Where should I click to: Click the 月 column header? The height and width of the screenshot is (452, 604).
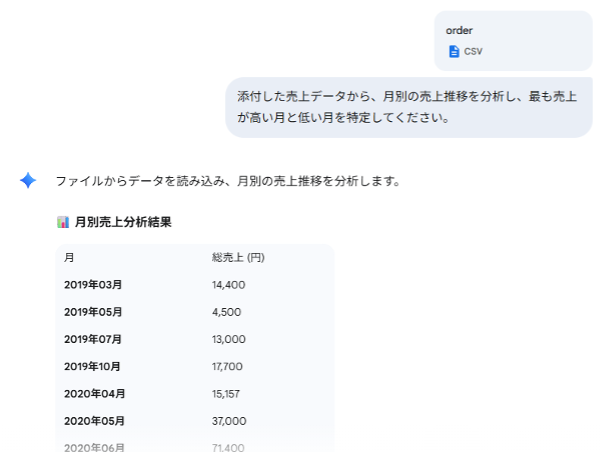pos(69,258)
